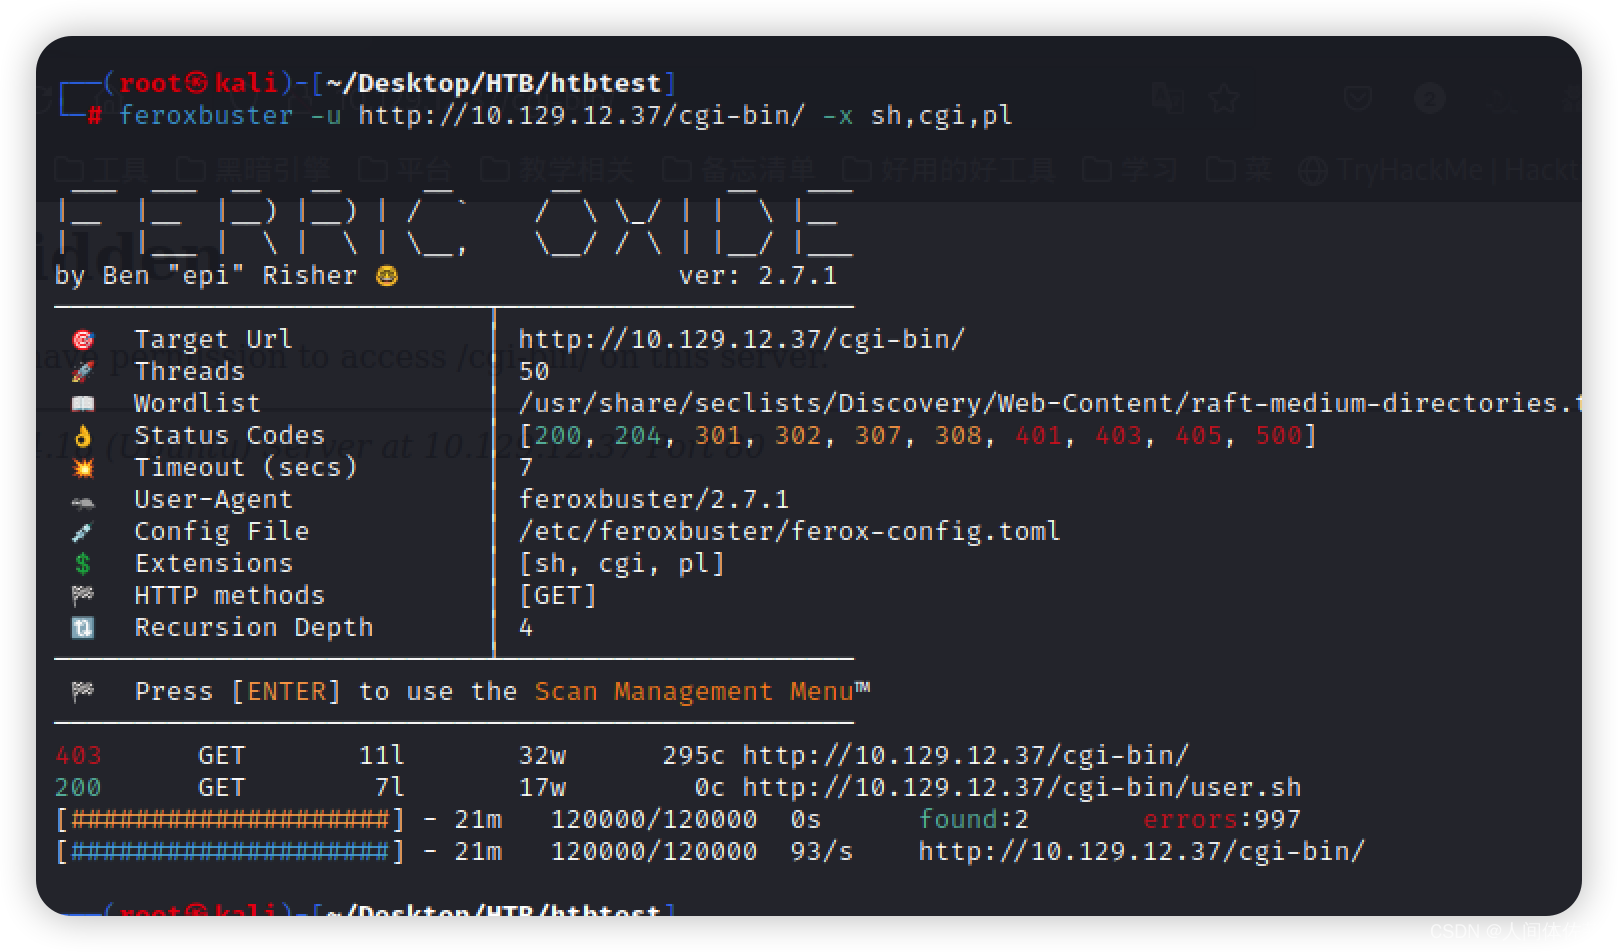Open the 好用的好工具 bookmark folder in the background browser

(x=950, y=170)
